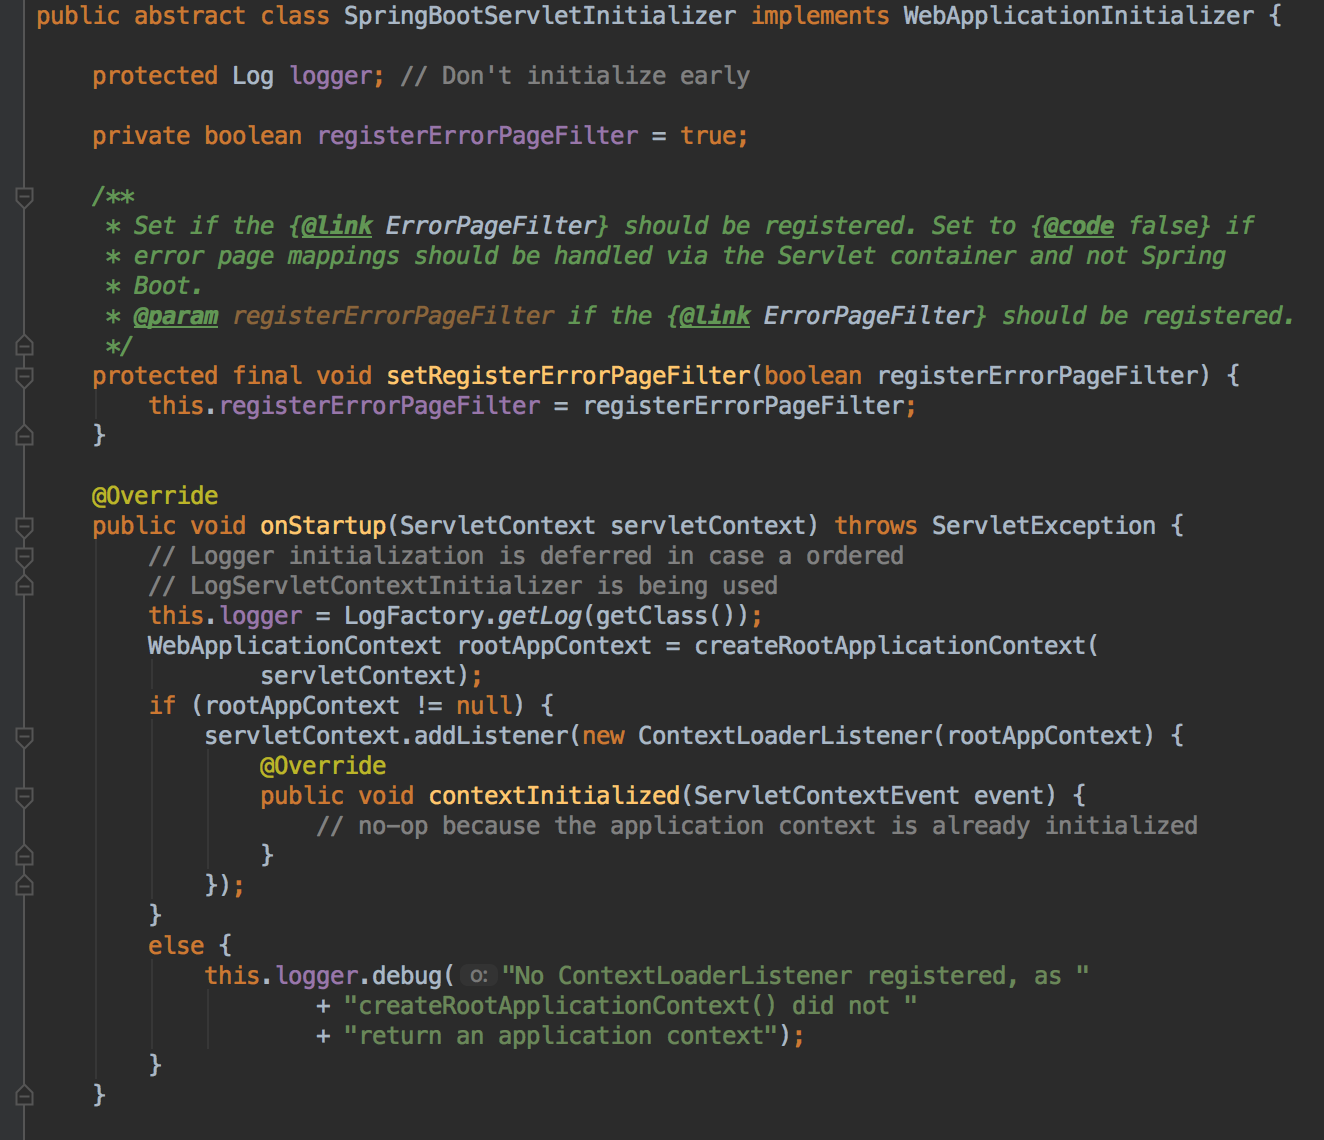Click 'if' keyword before (rootAppContext != null)
The width and height of the screenshot is (1324, 1140).
[162, 706]
